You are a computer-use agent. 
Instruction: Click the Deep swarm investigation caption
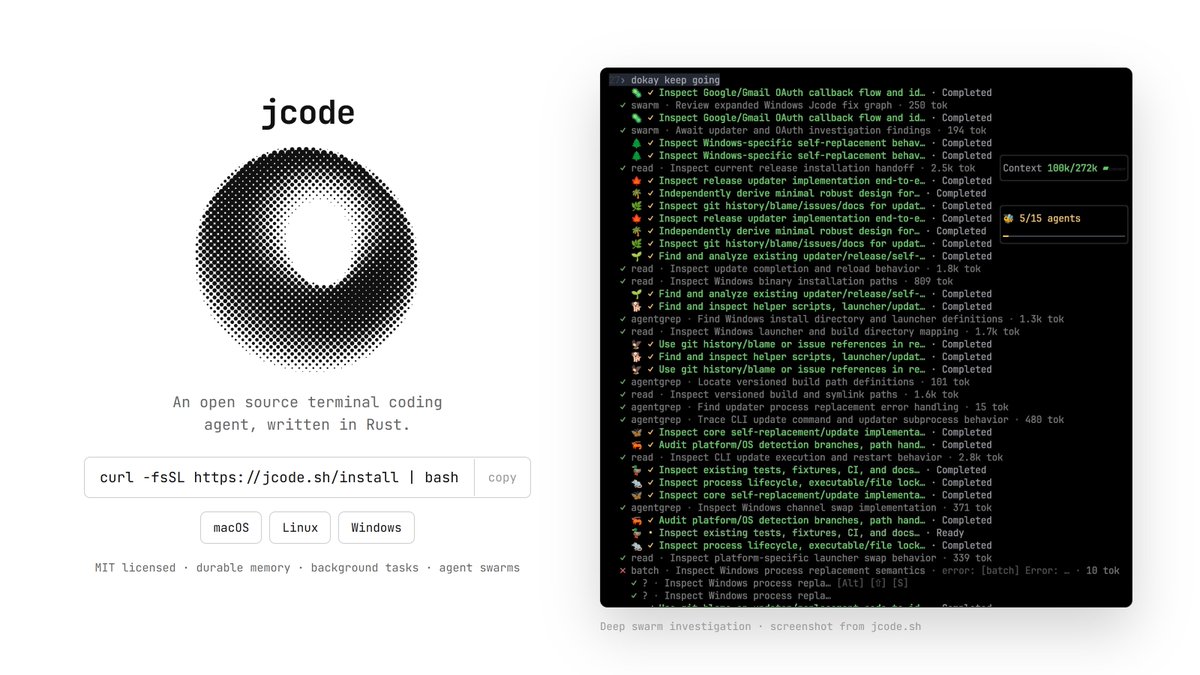click(x=760, y=626)
